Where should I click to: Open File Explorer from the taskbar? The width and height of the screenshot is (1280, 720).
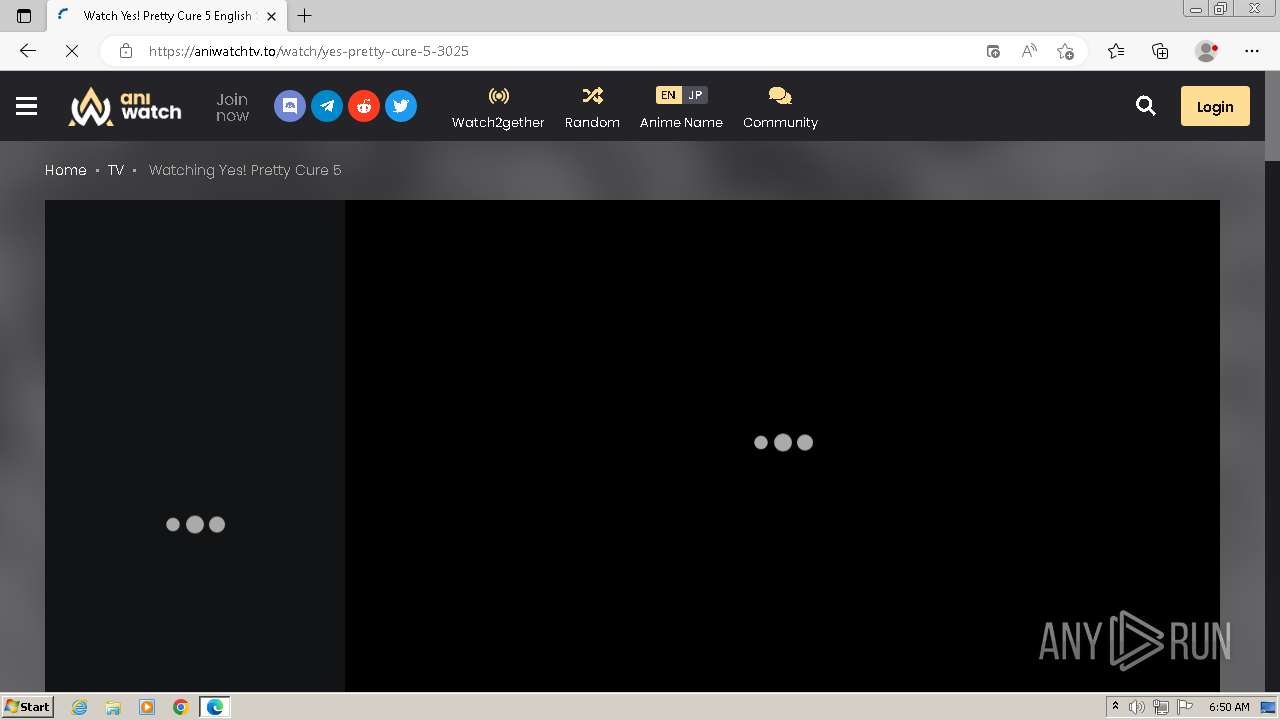[113, 707]
